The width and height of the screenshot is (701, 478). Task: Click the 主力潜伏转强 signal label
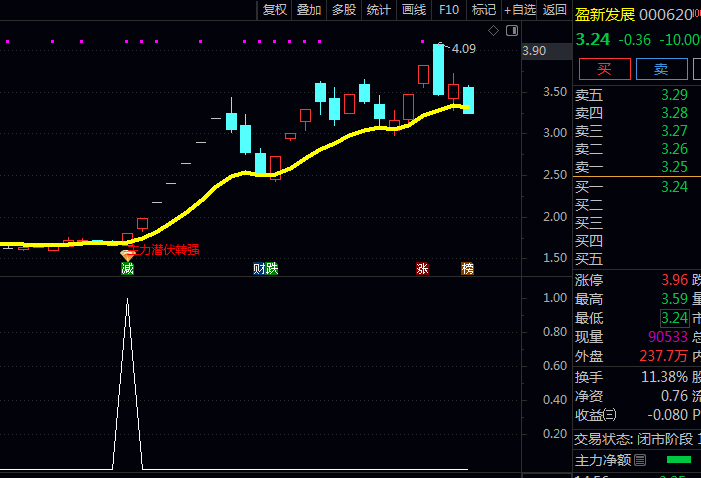point(166,250)
